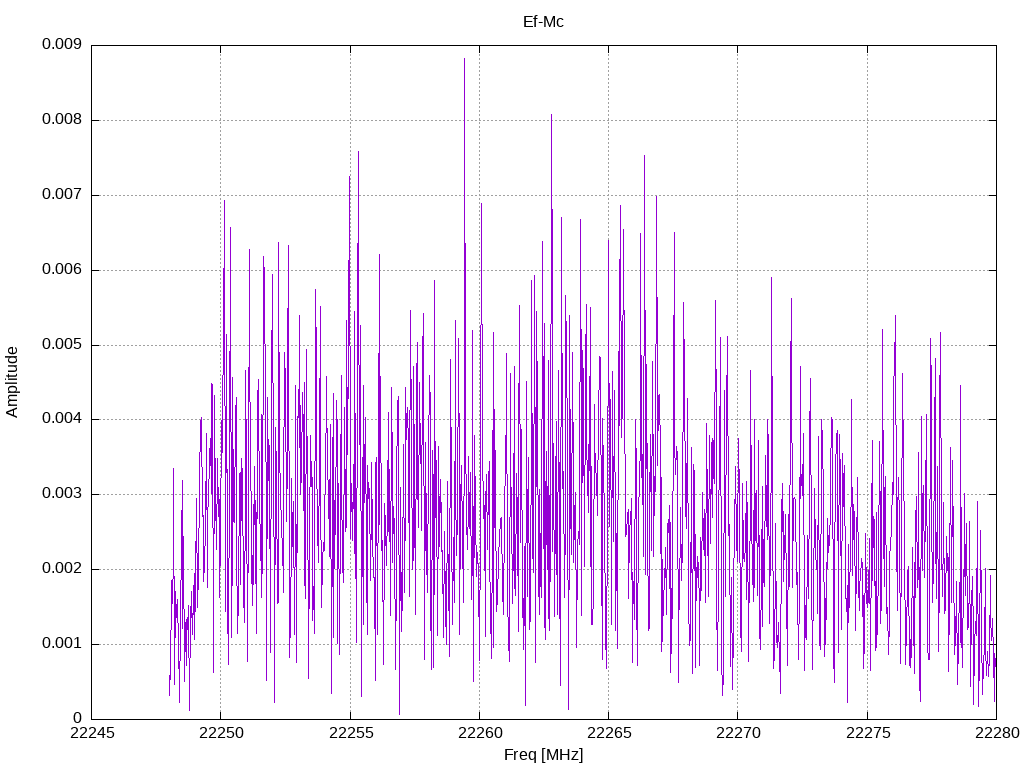This screenshot has height=768, width=1024.
Task: Click the 'Amplitude' y-axis label
Action: [12, 382]
